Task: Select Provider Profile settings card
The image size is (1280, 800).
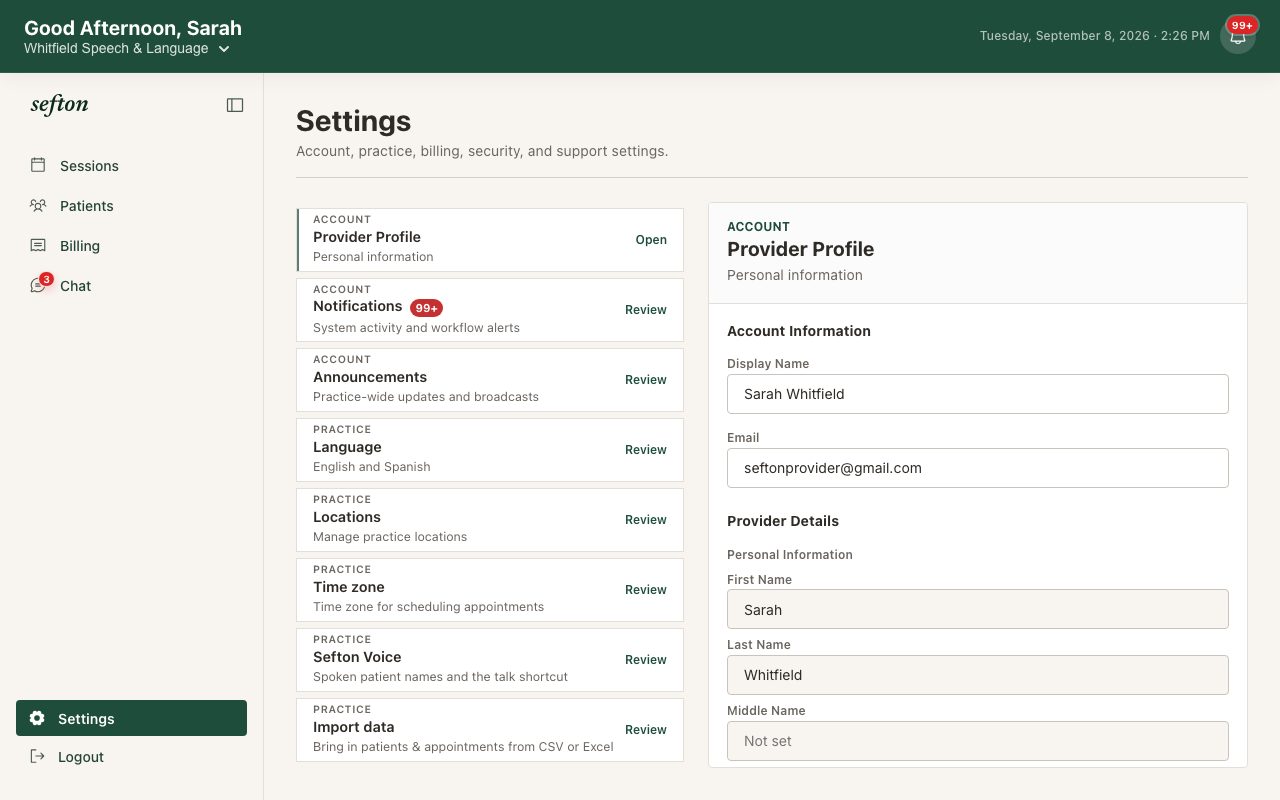Action: click(490, 240)
